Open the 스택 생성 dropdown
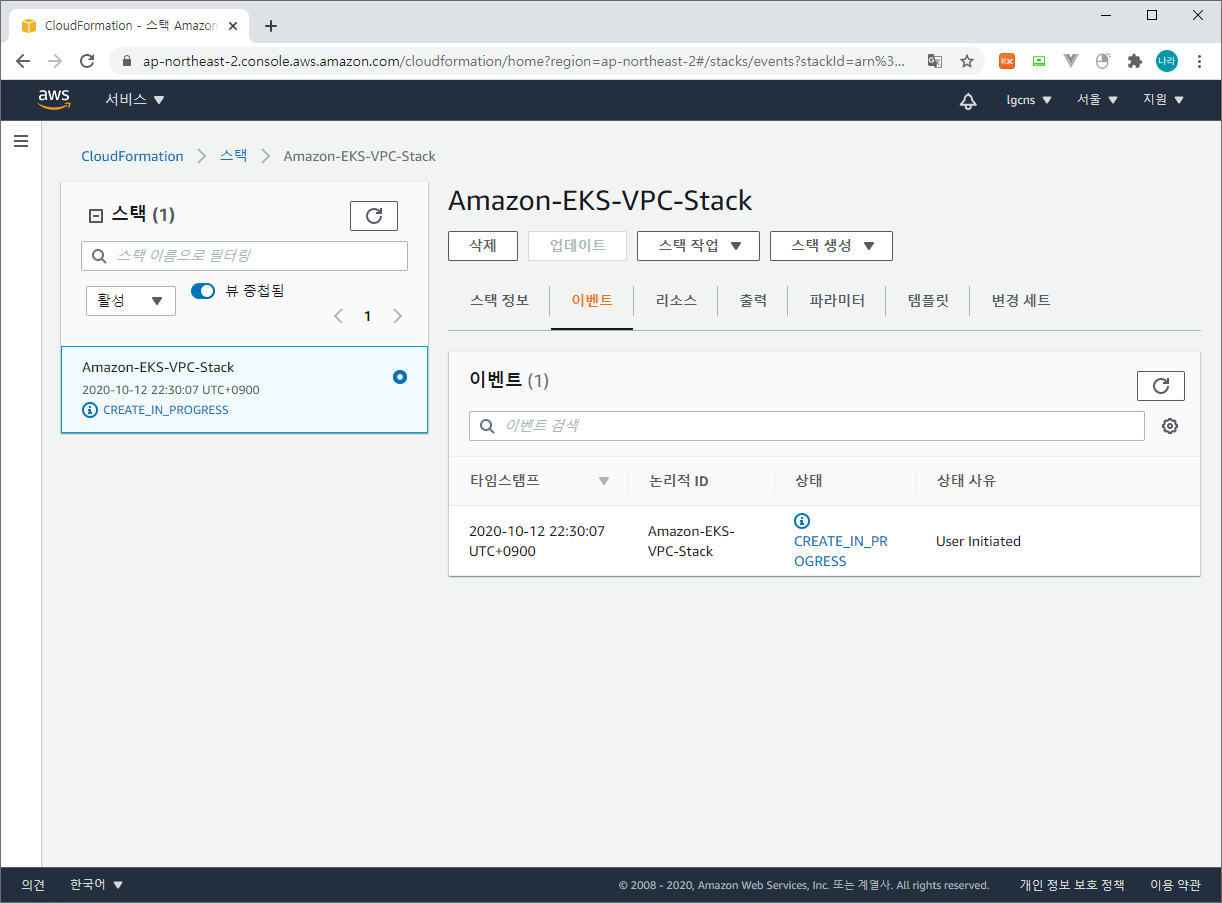 831,246
